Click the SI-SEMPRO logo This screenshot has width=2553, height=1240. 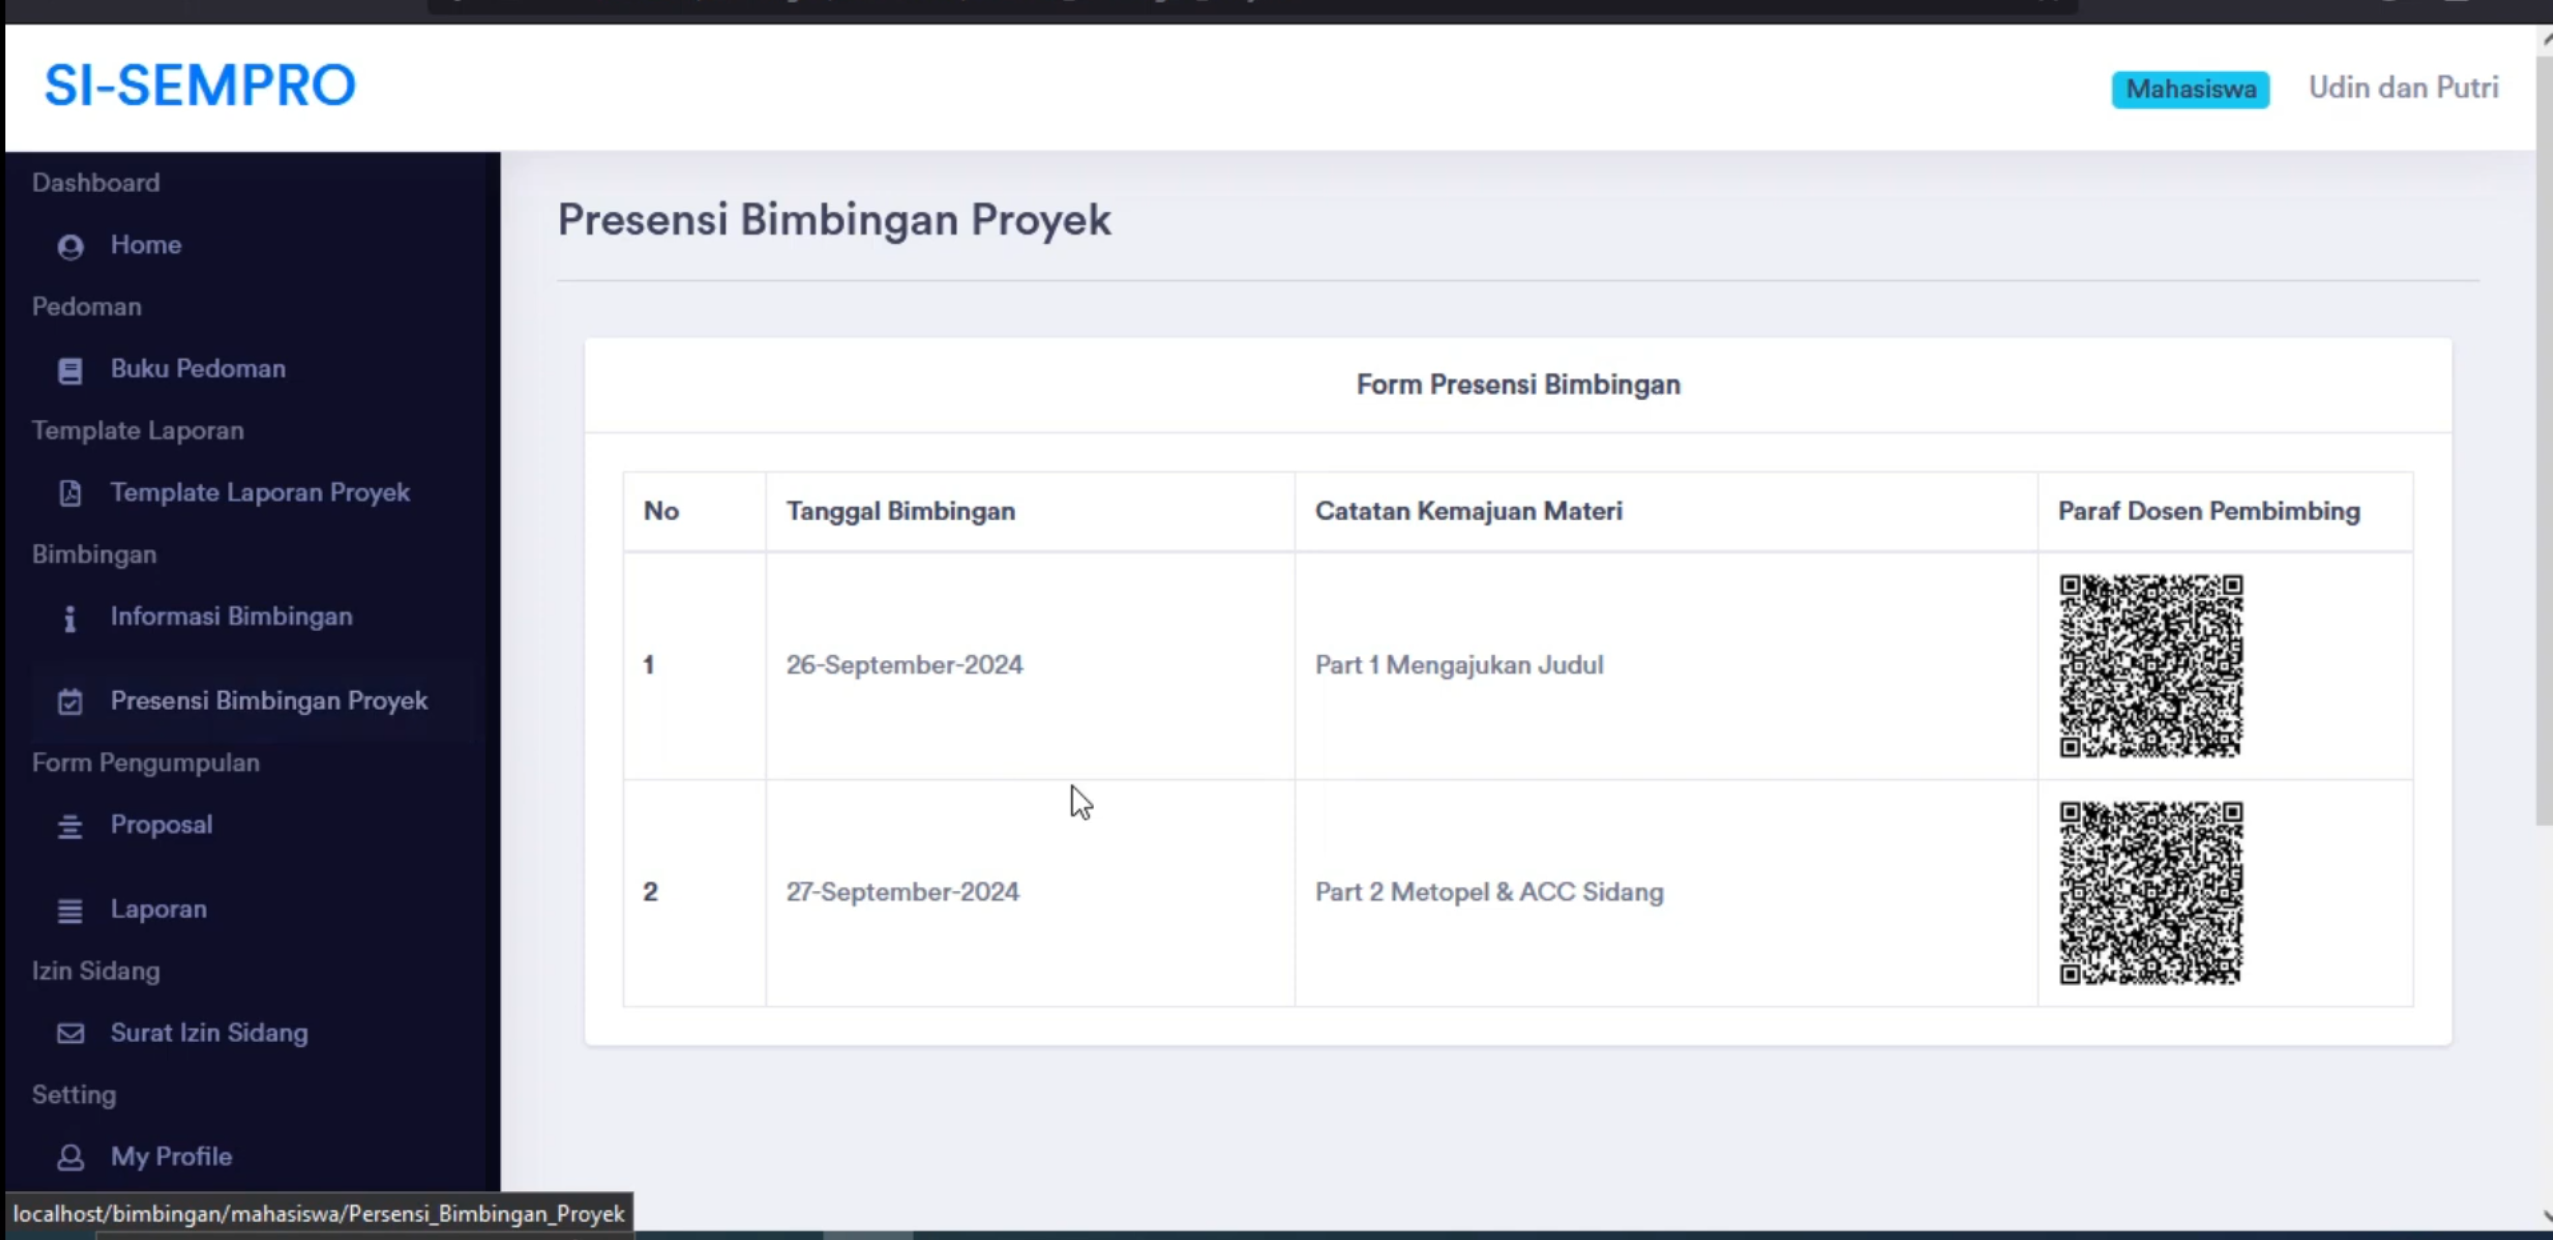200,86
